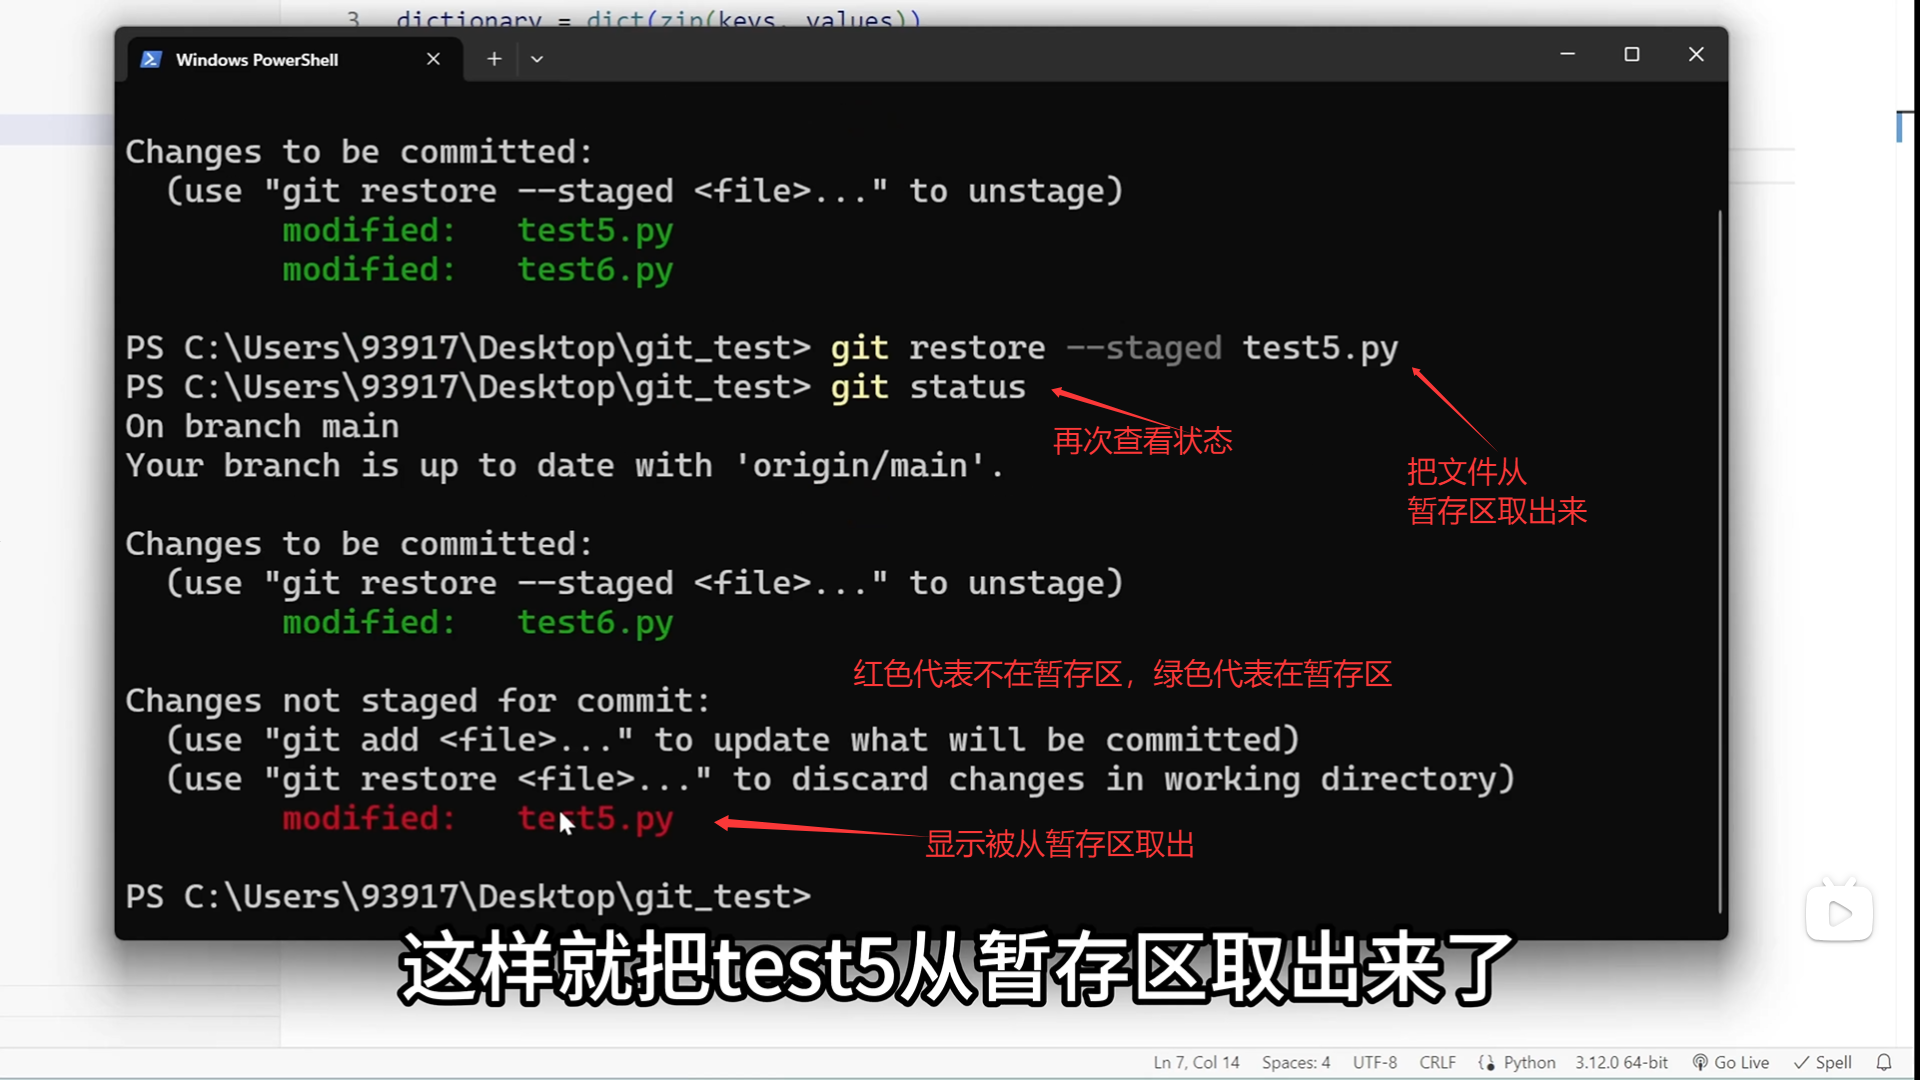Toggle the Spell checker in status bar
1920x1080 pixels.
pyautogui.click(x=1823, y=1062)
